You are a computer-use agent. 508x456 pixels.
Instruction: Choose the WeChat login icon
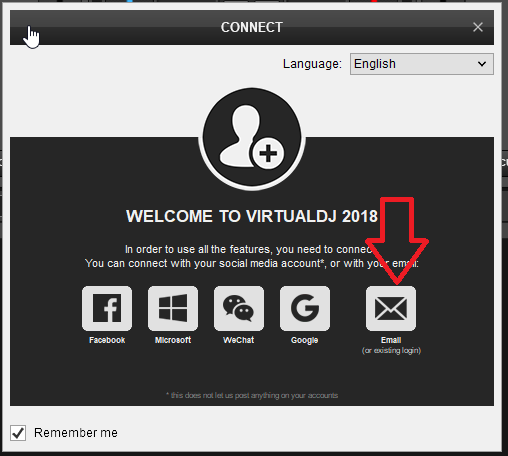pos(239,308)
